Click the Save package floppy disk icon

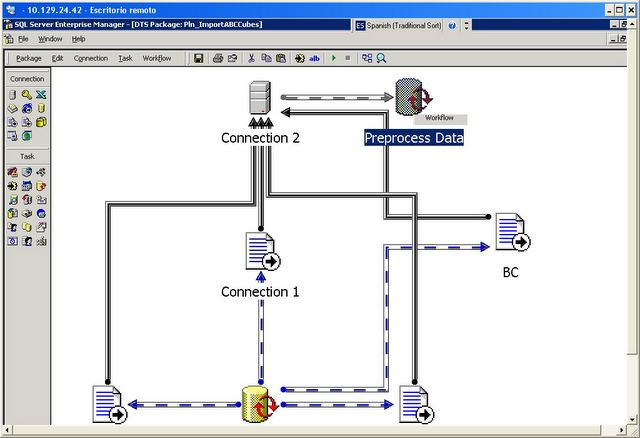tap(198, 58)
